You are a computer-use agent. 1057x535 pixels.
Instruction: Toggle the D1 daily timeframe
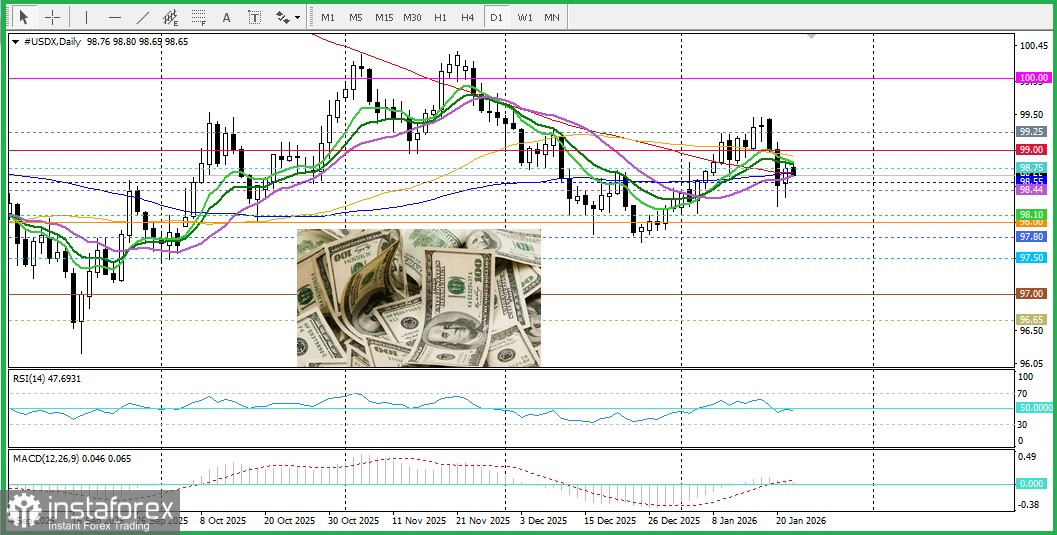coord(496,18)
